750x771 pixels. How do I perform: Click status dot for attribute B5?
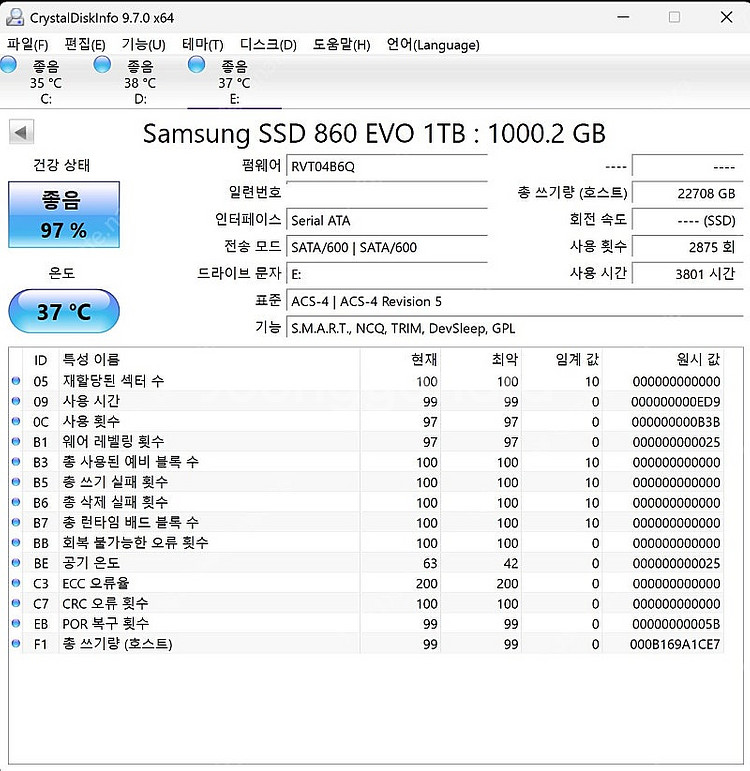pos(16,482)
